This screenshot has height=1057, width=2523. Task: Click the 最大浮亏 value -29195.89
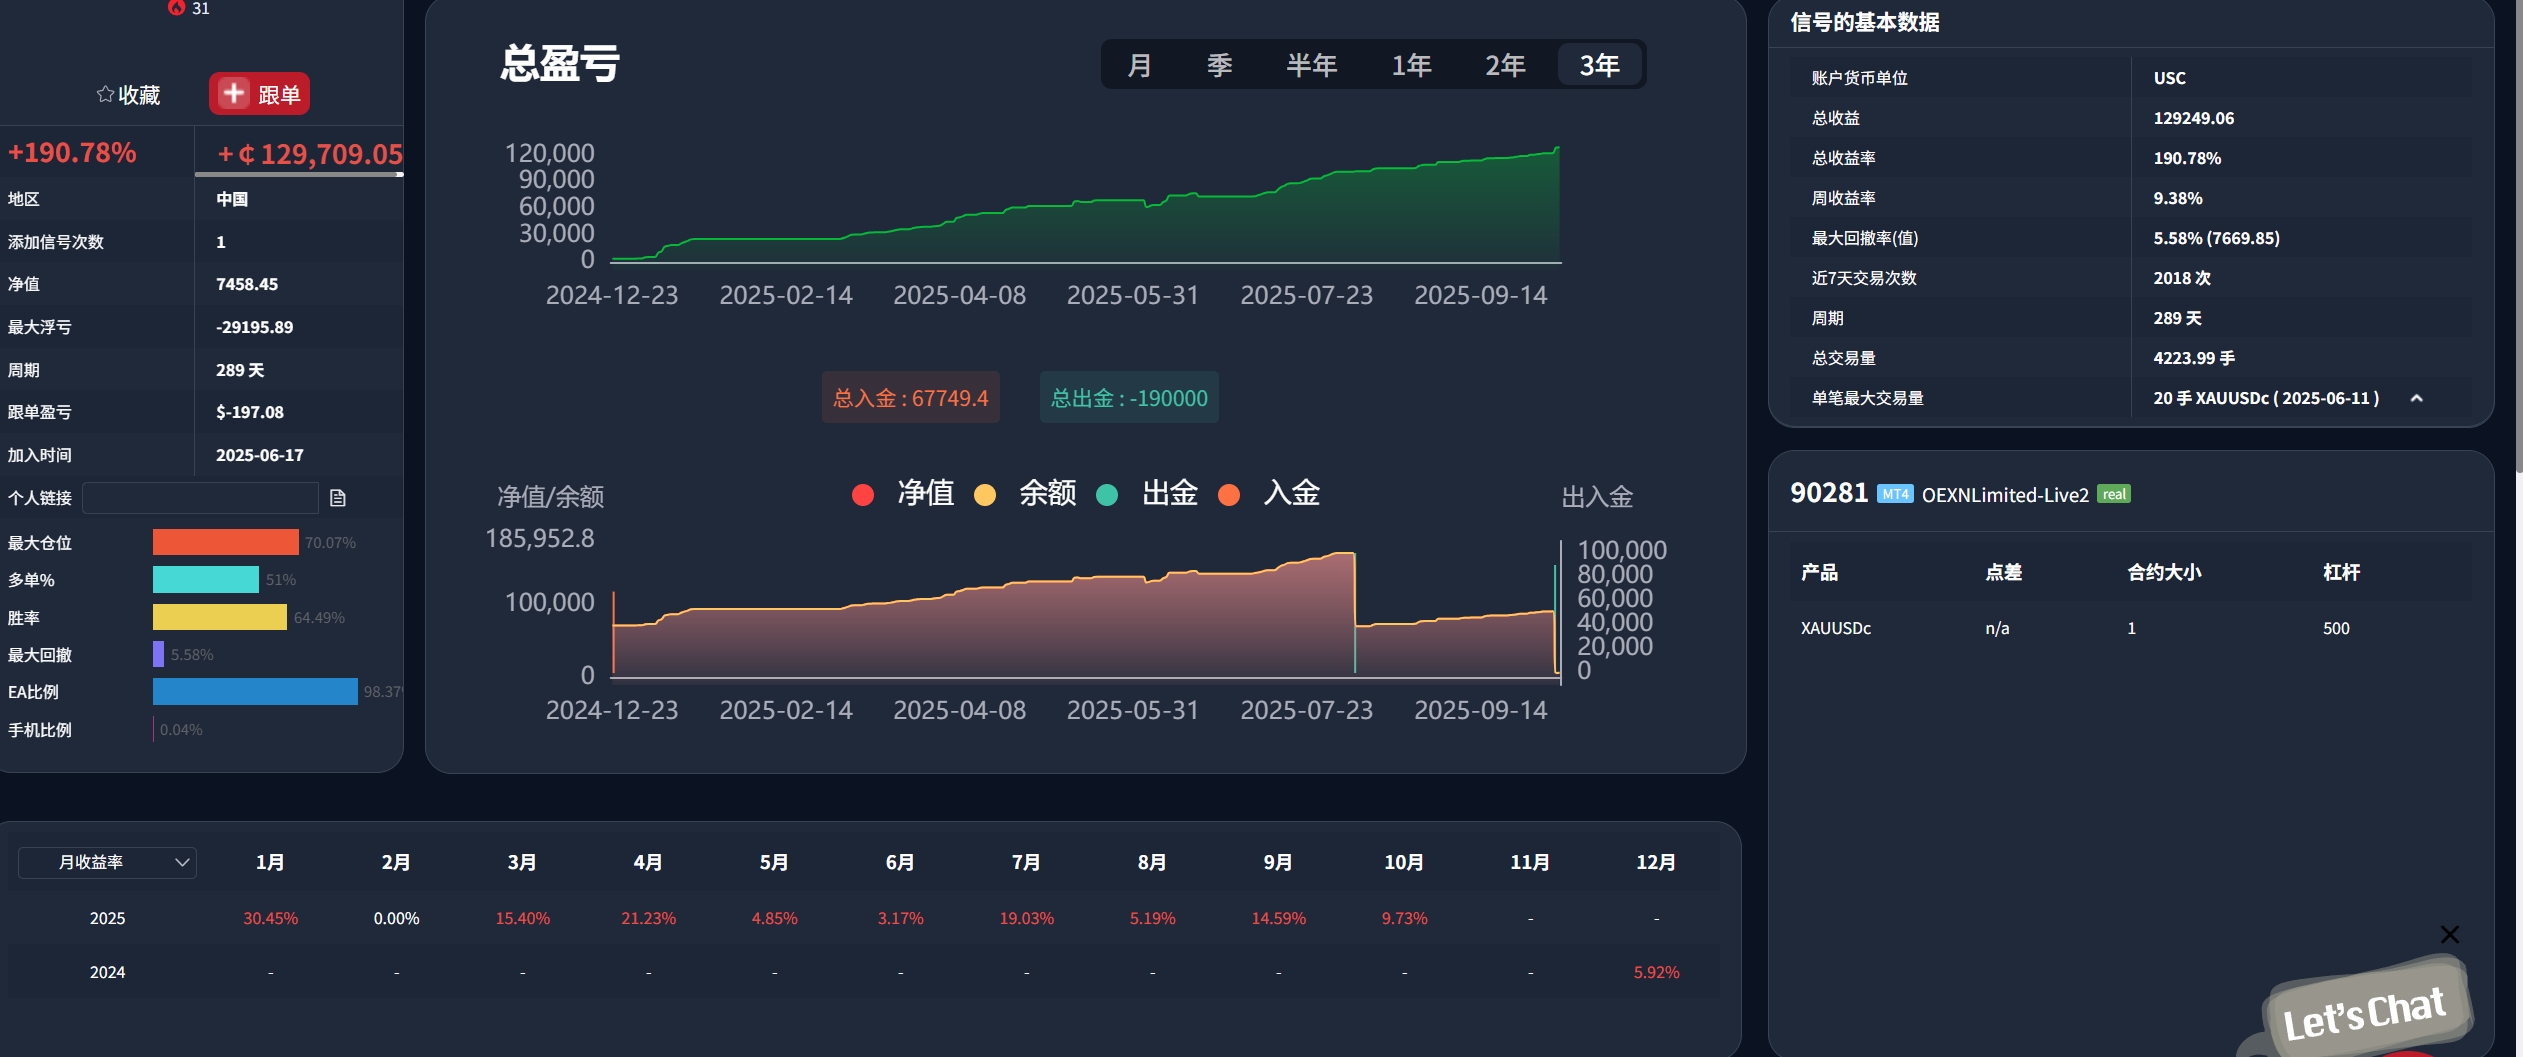click(255, 327)
